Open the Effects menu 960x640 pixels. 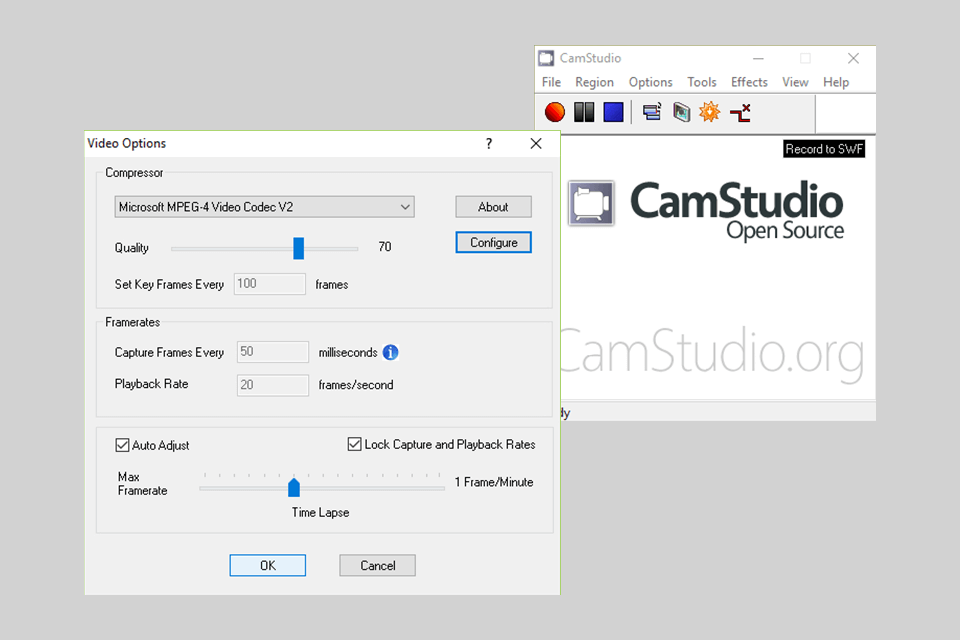(x=749, y=82)
